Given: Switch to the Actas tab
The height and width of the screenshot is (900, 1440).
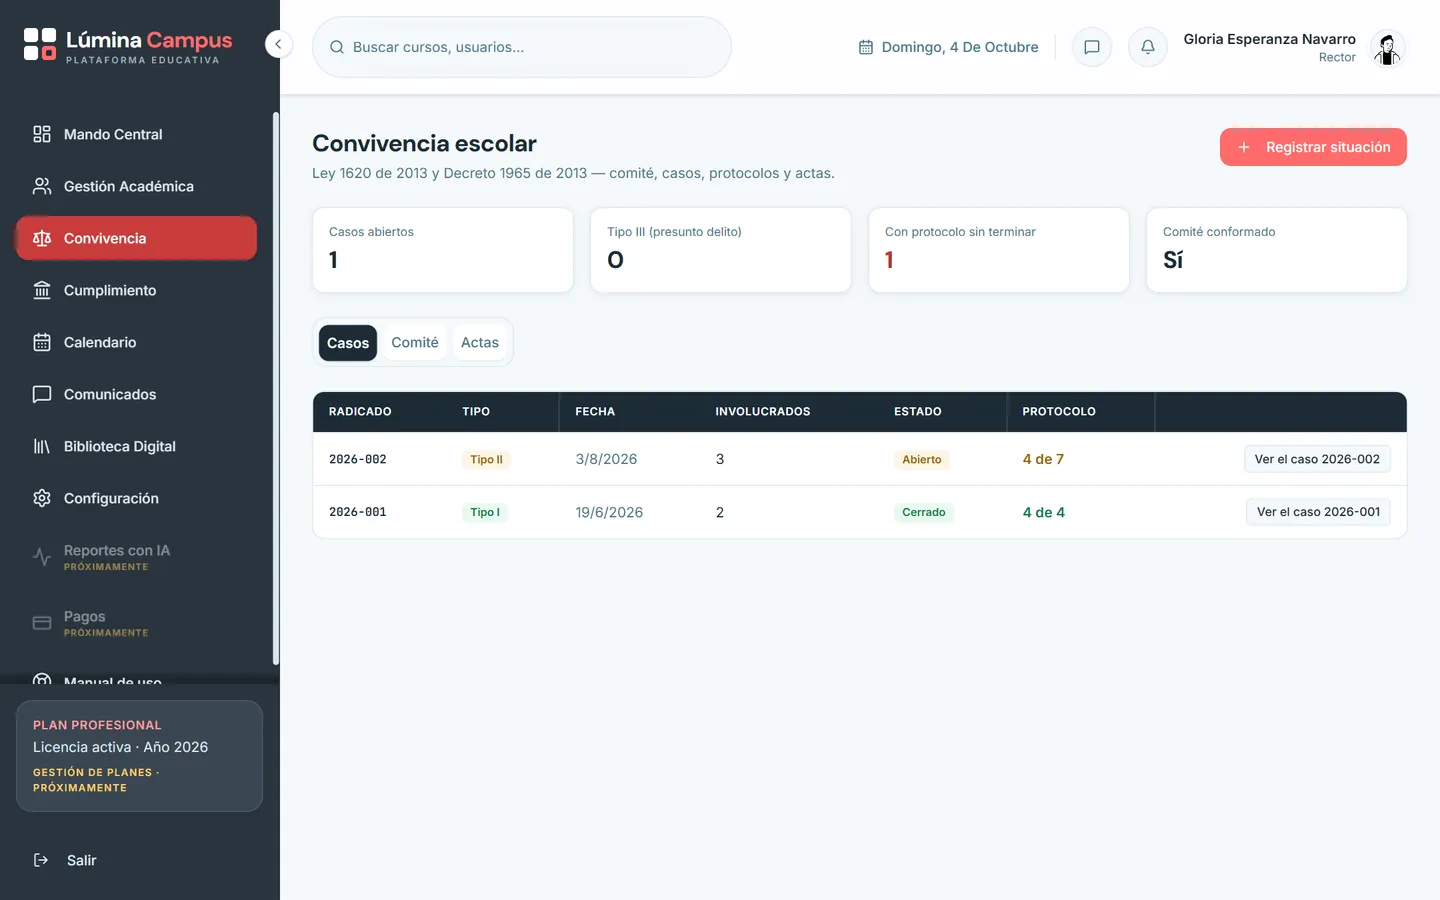Looking at the screenshot, I should [x=480, y=343].
